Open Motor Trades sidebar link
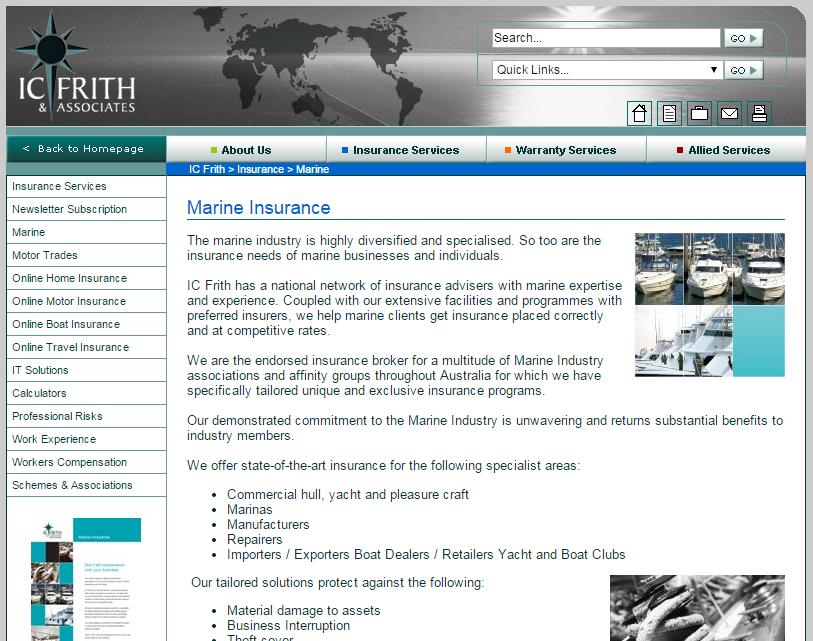Viewport: 813px width, 641px height. [x=86, y=255]
